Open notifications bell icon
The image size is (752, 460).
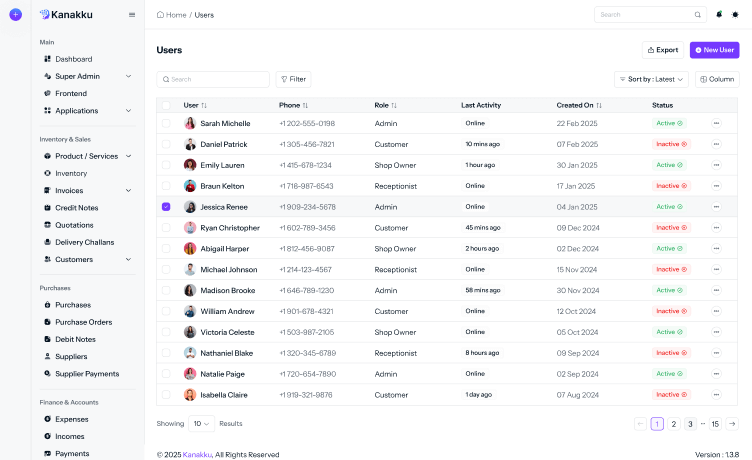click(x=719, y=14)
